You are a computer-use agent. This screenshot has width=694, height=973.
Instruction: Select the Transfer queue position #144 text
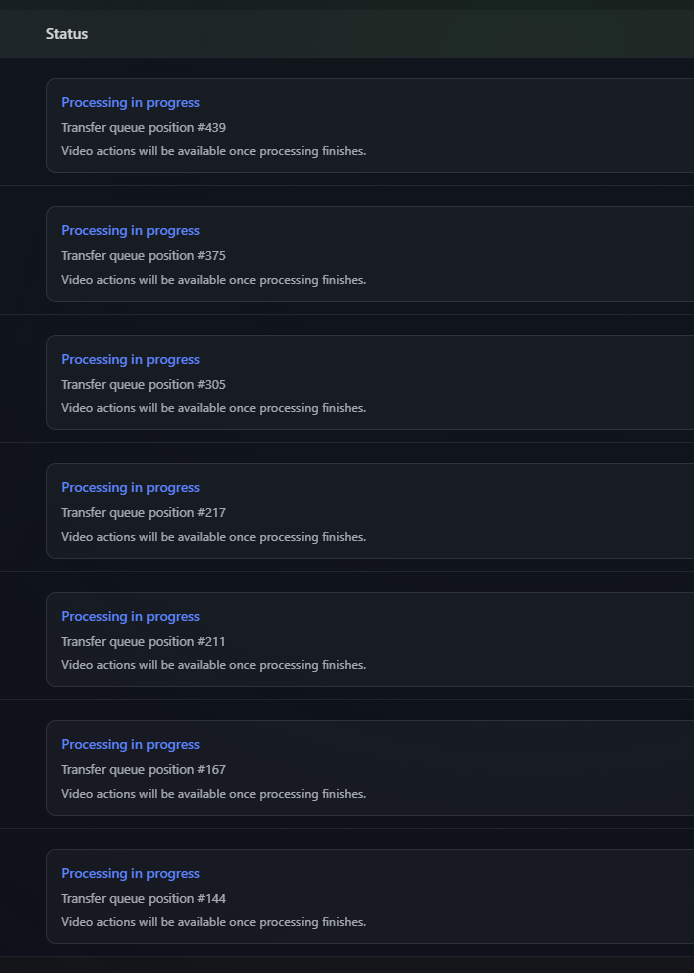pos(143,898)
